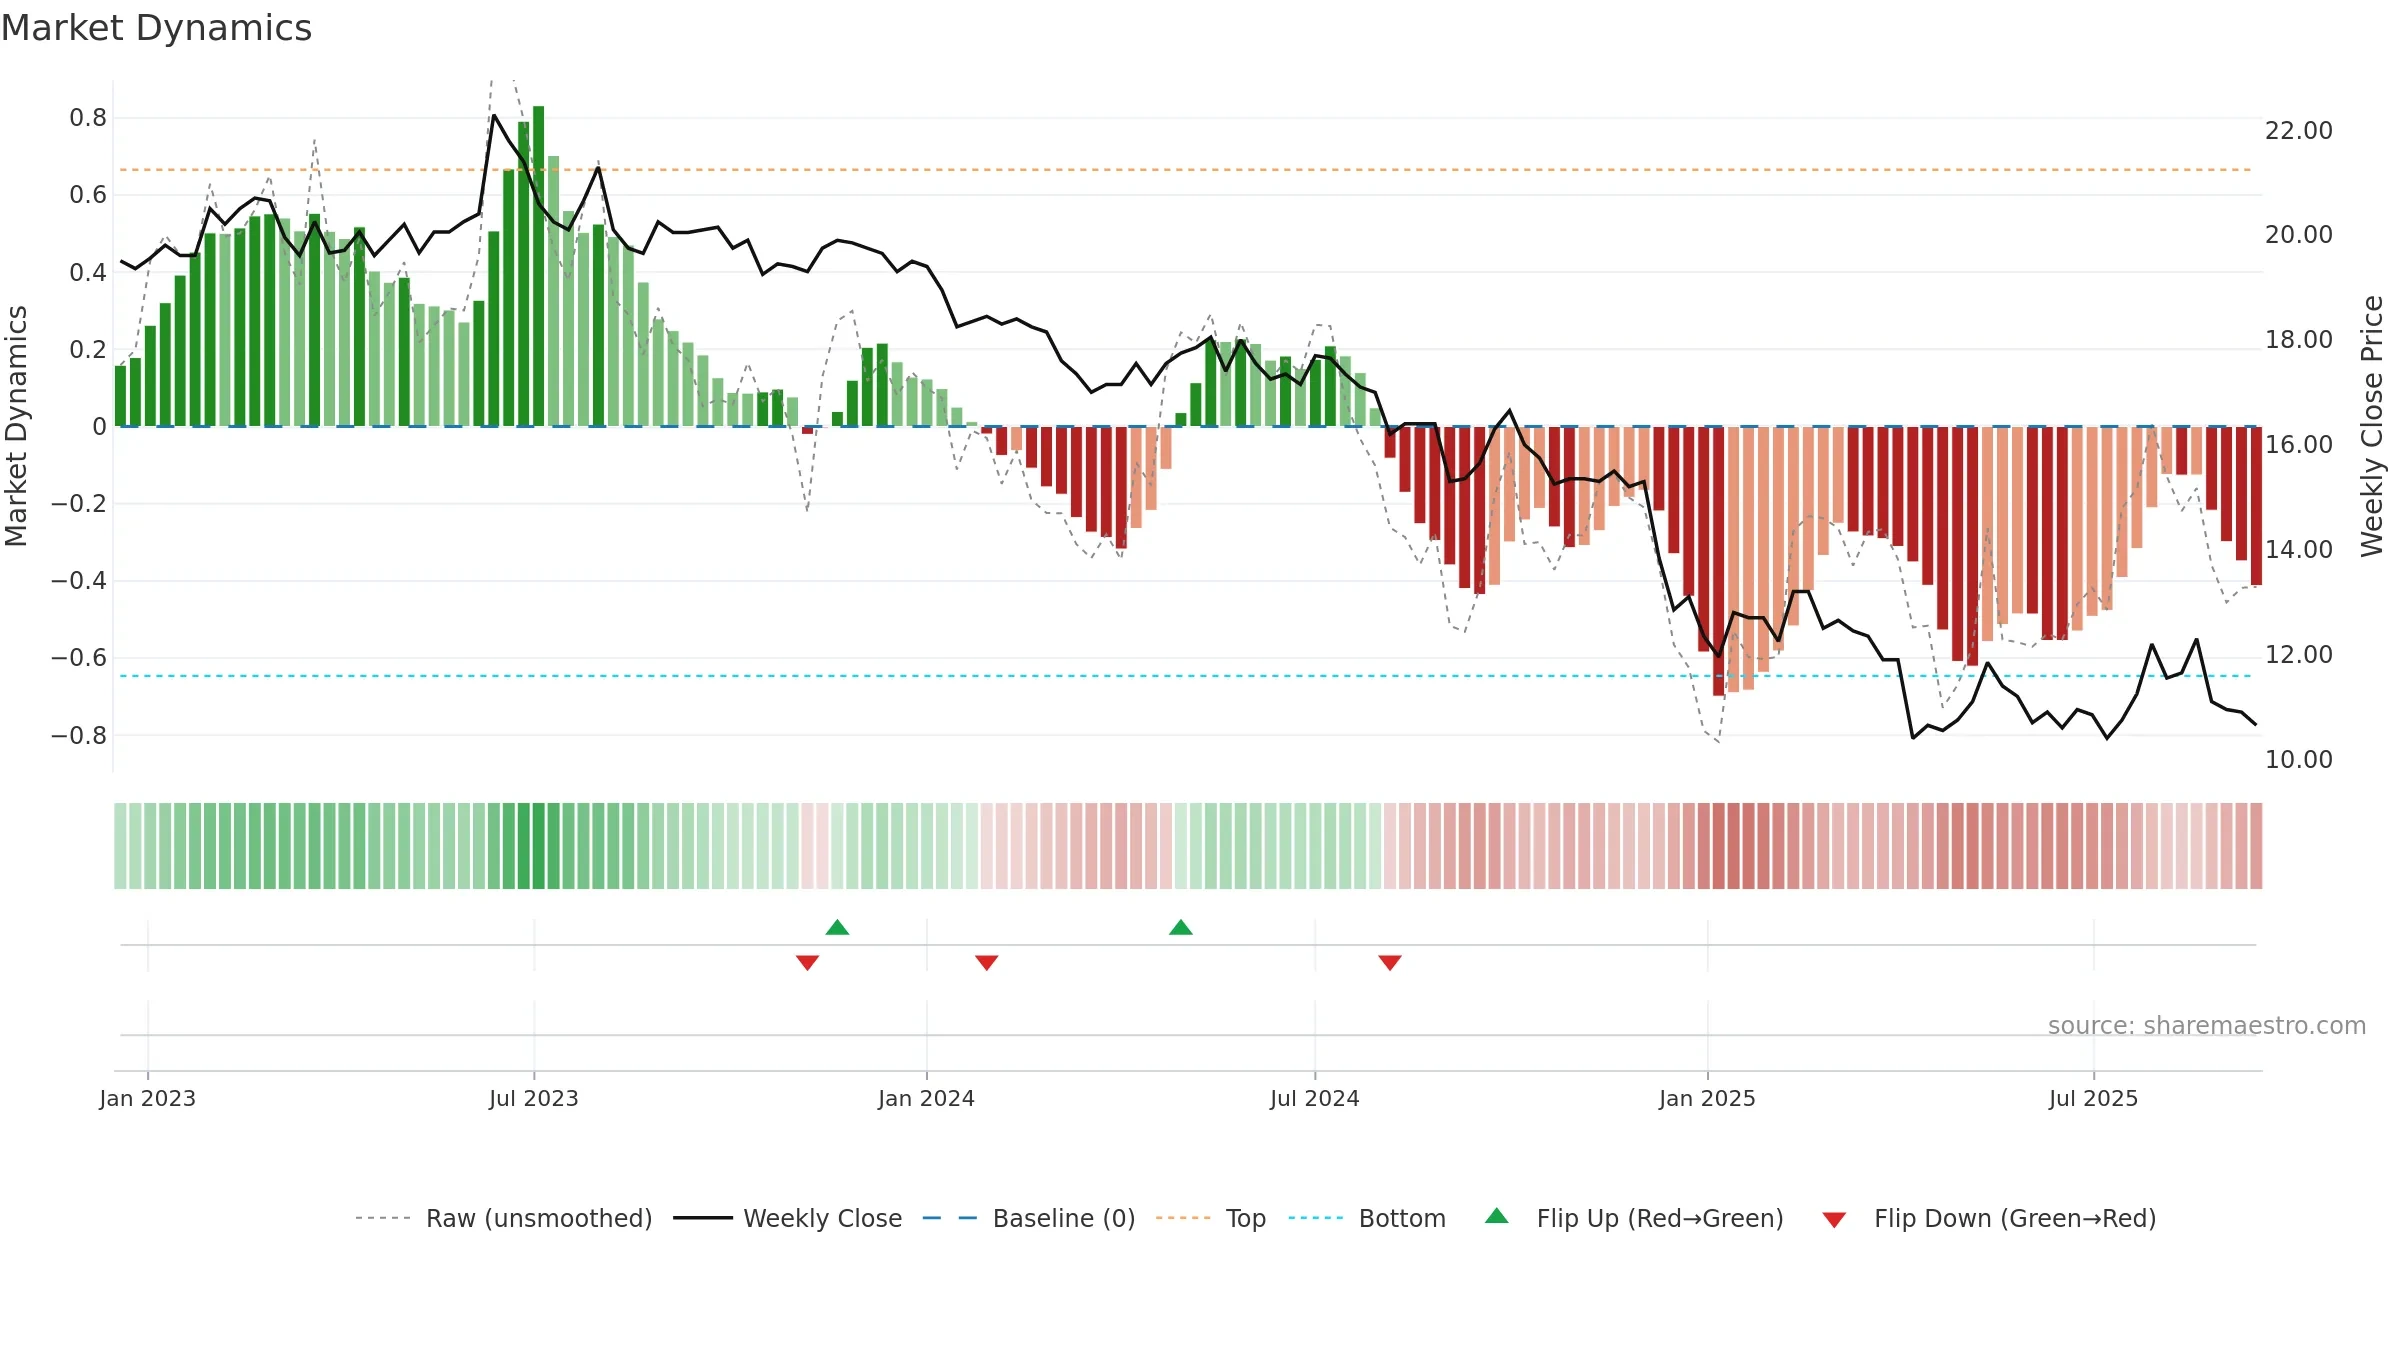
Task: Click the 14.00 price axis label
Action: (2299, 550)
